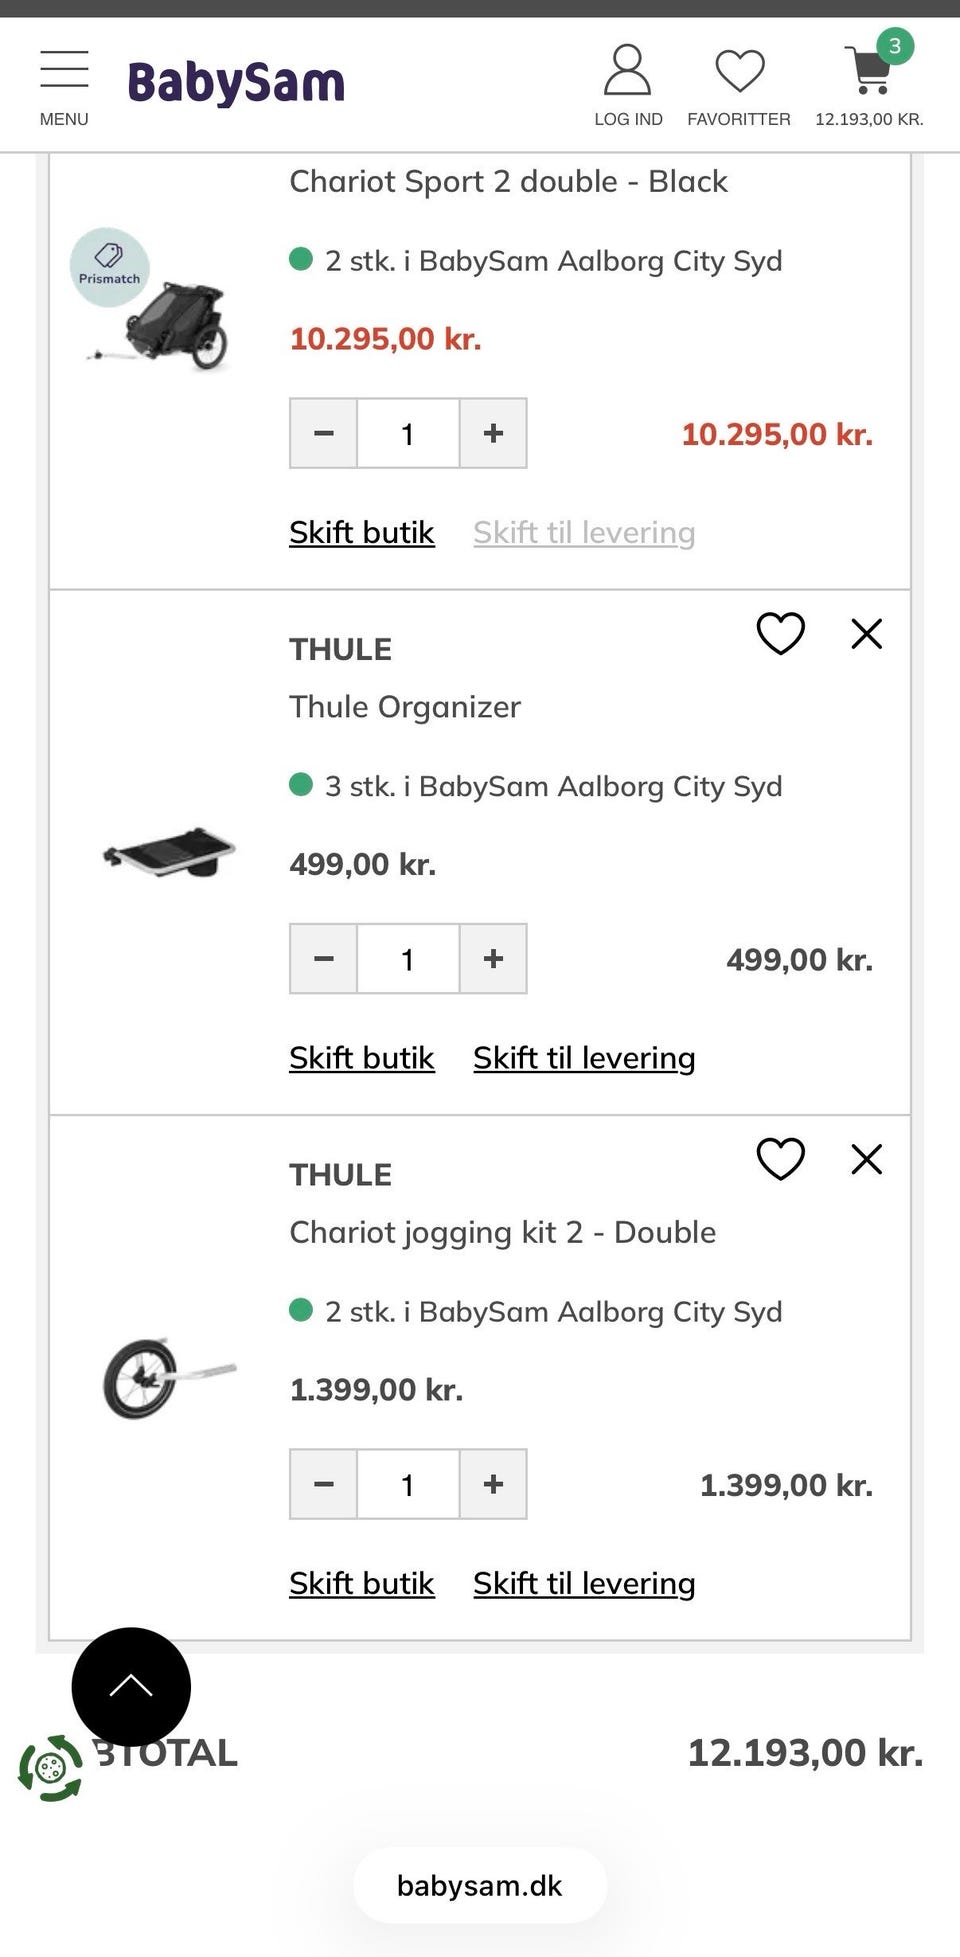Click Skift til levering for jogging kit
The image size is (960, 1957).
point(584,1583)
